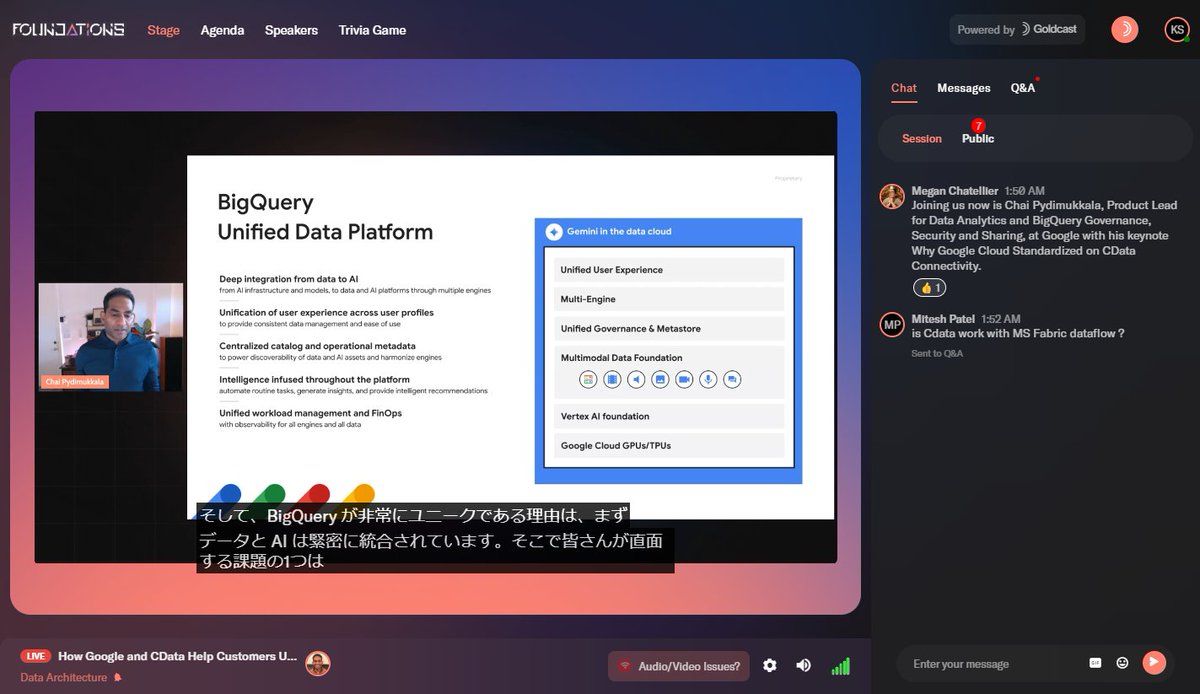This screenshot has height=694, width=1200.
Task: Click Mitesh Patel's name in chat
Action: point(945,319)
